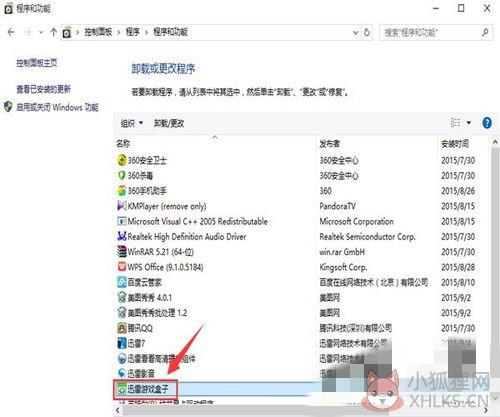Image resolution: width=500 pixels, height=417 pixels.
Task: Select WinRAR 5.21 (64-位) entry
Action: 160,252
